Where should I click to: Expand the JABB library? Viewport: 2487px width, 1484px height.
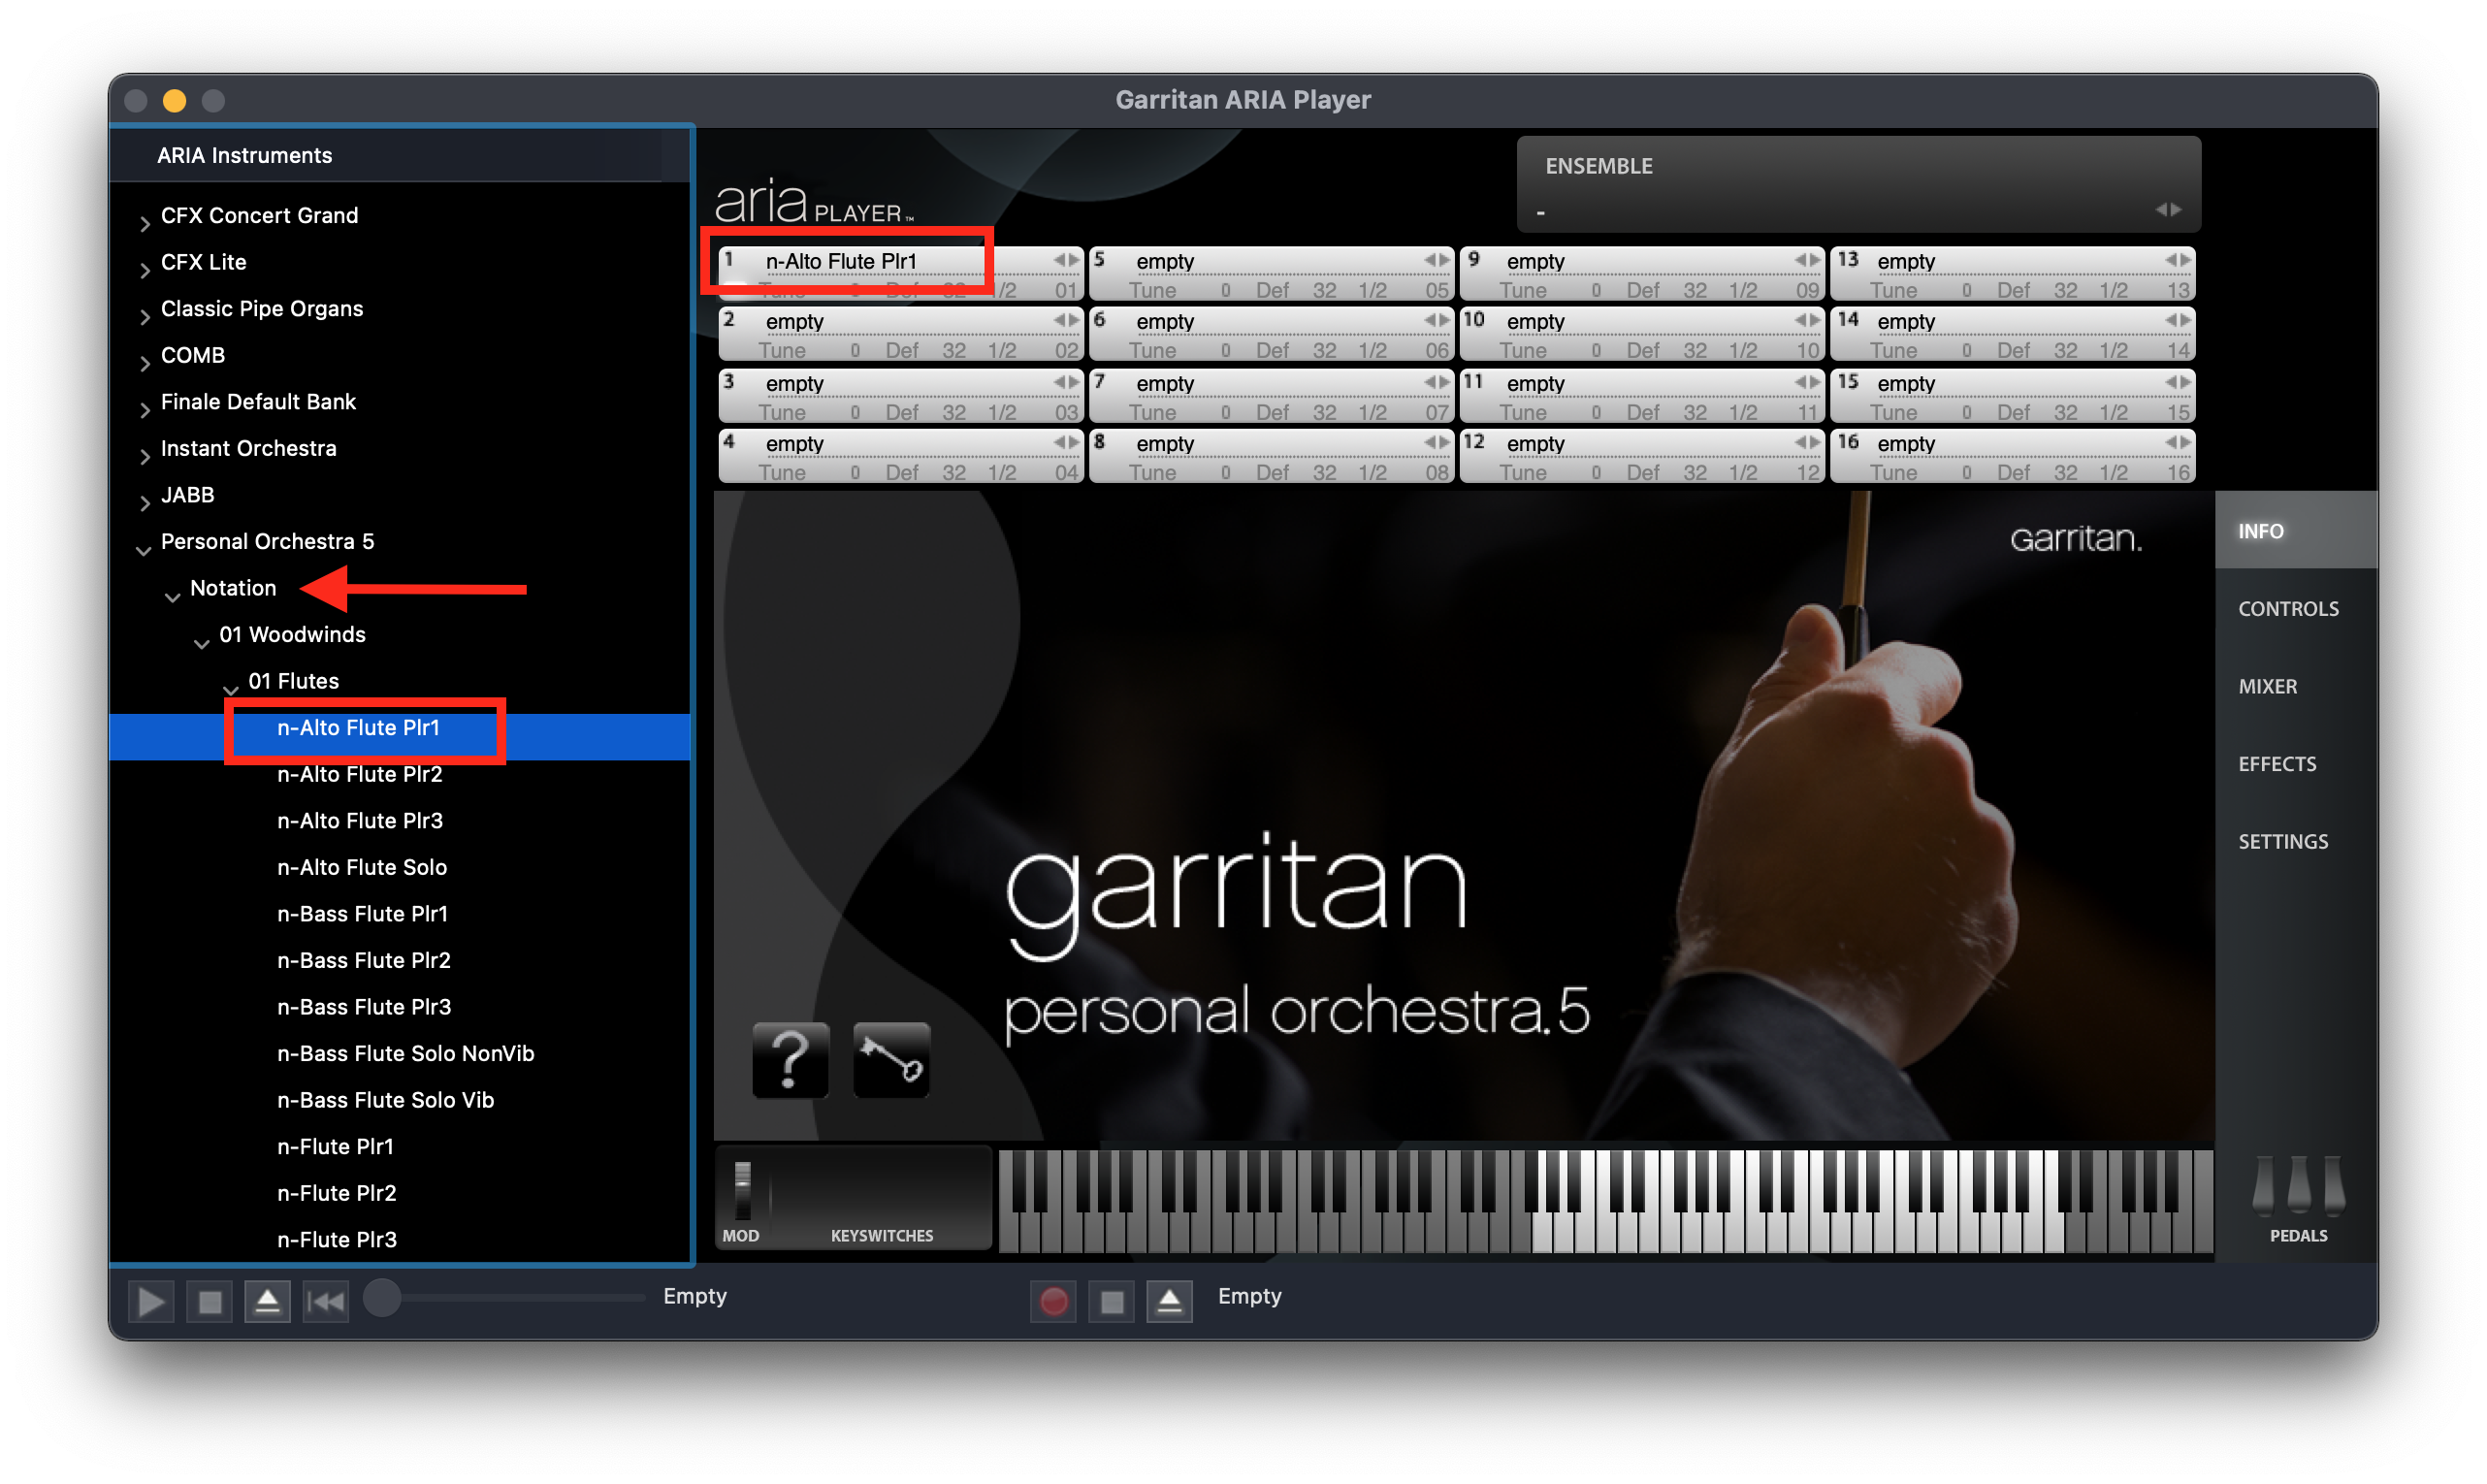pos(145,502)
